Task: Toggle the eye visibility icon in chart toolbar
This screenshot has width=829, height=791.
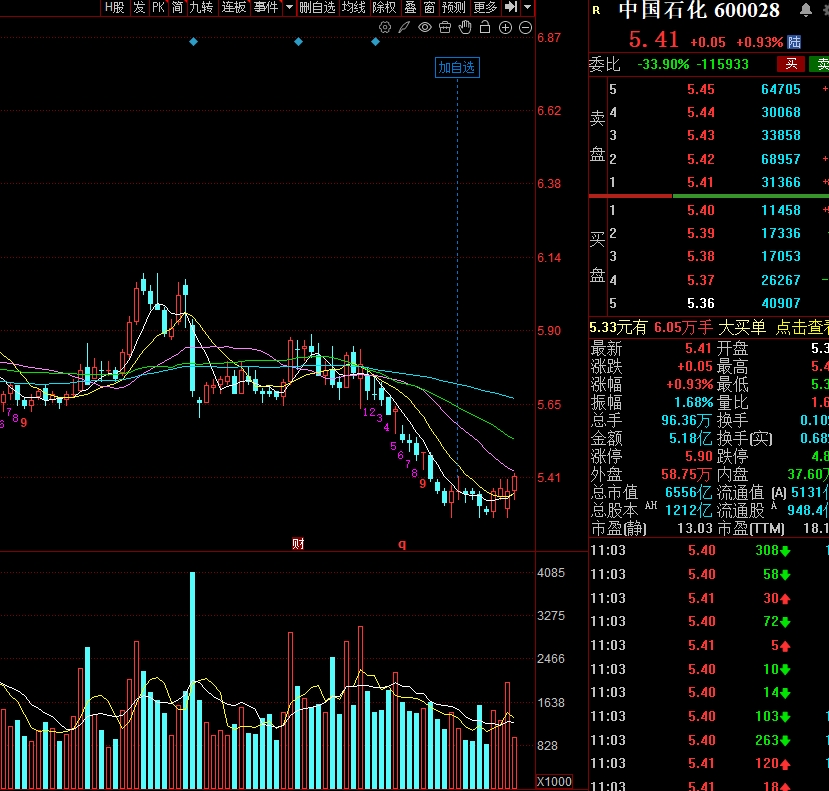Action: [x=425, y=27]
